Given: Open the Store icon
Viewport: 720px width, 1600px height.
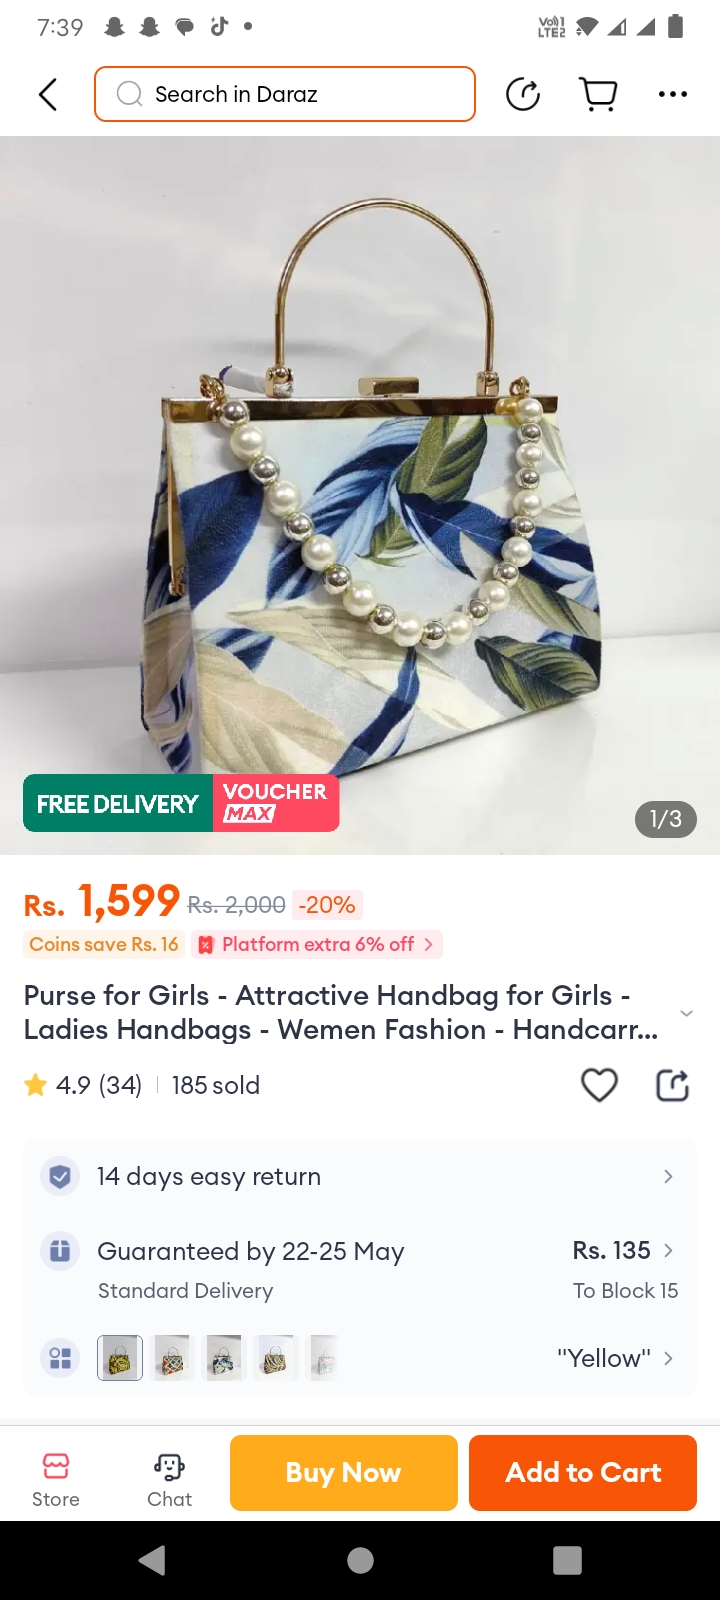Looking at the screenshot, I should (56, 1479).
